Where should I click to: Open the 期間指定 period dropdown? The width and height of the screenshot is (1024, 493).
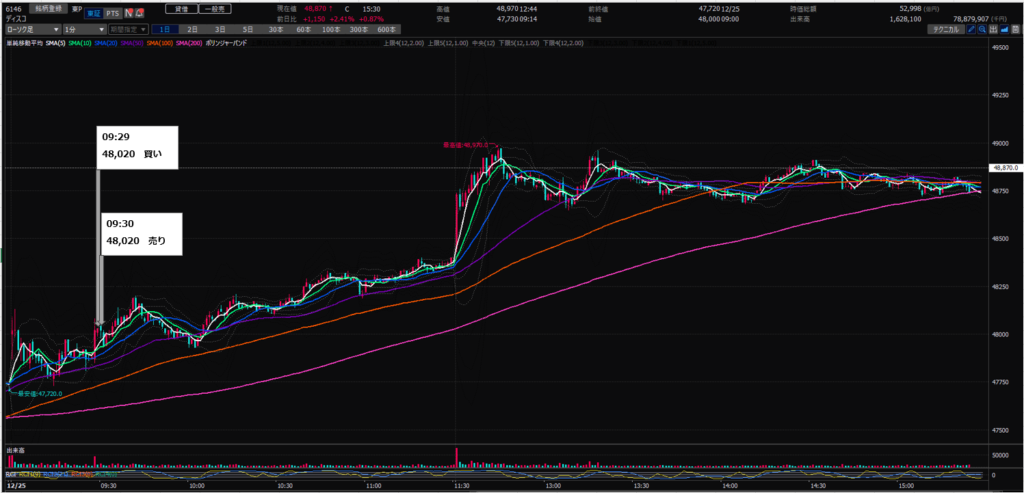point(127,31)
